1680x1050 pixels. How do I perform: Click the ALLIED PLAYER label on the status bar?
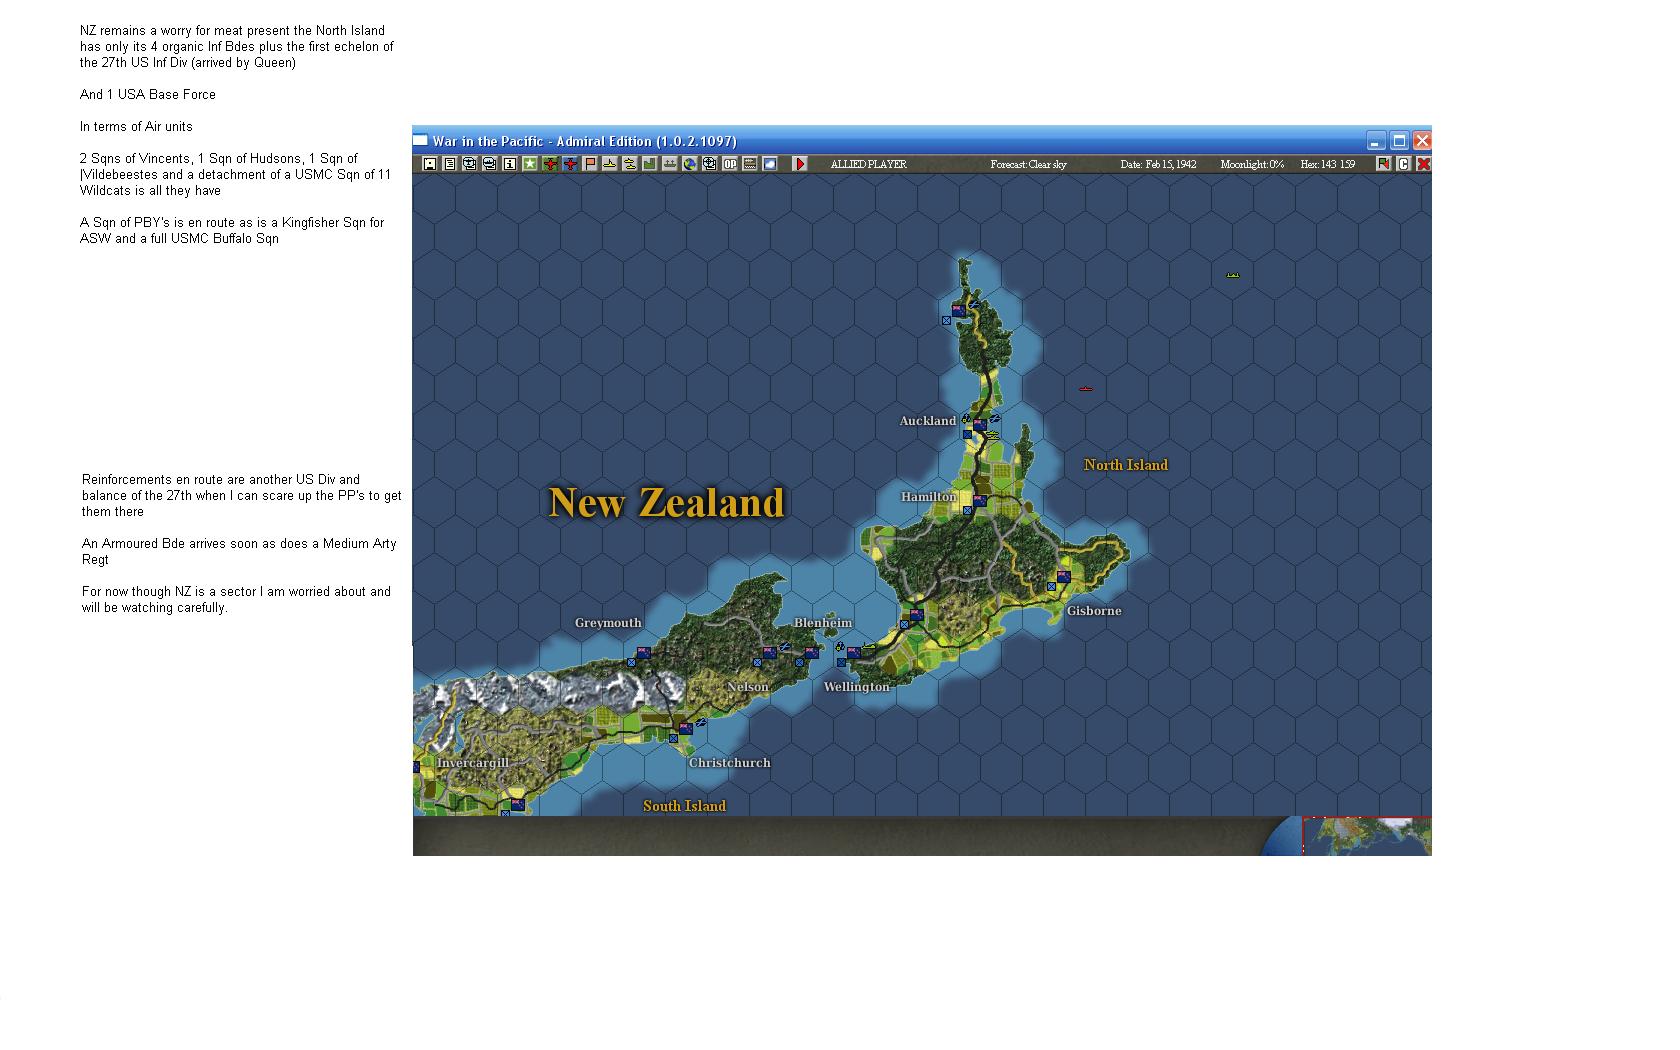(x=868, y=164)
